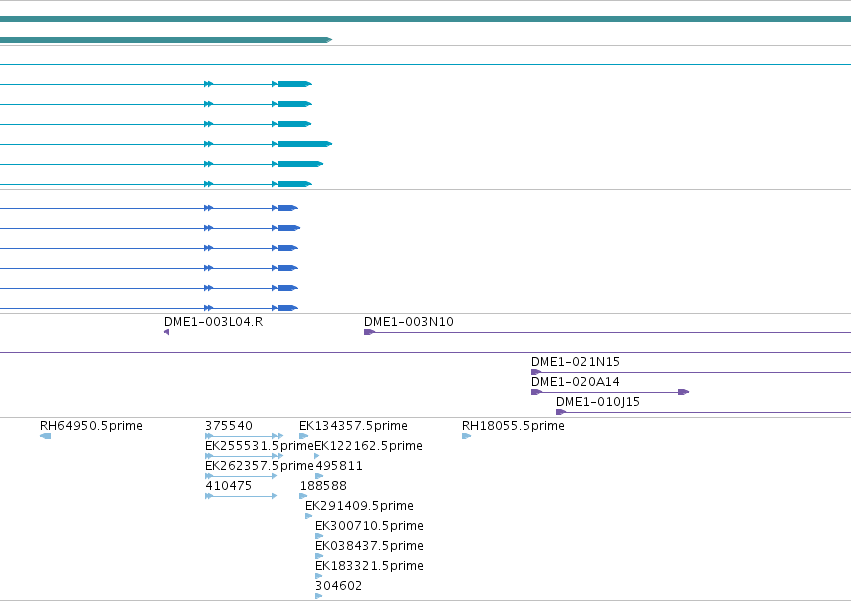
Task: Select the short thick teal bar near the top
Action: (166, 40)
